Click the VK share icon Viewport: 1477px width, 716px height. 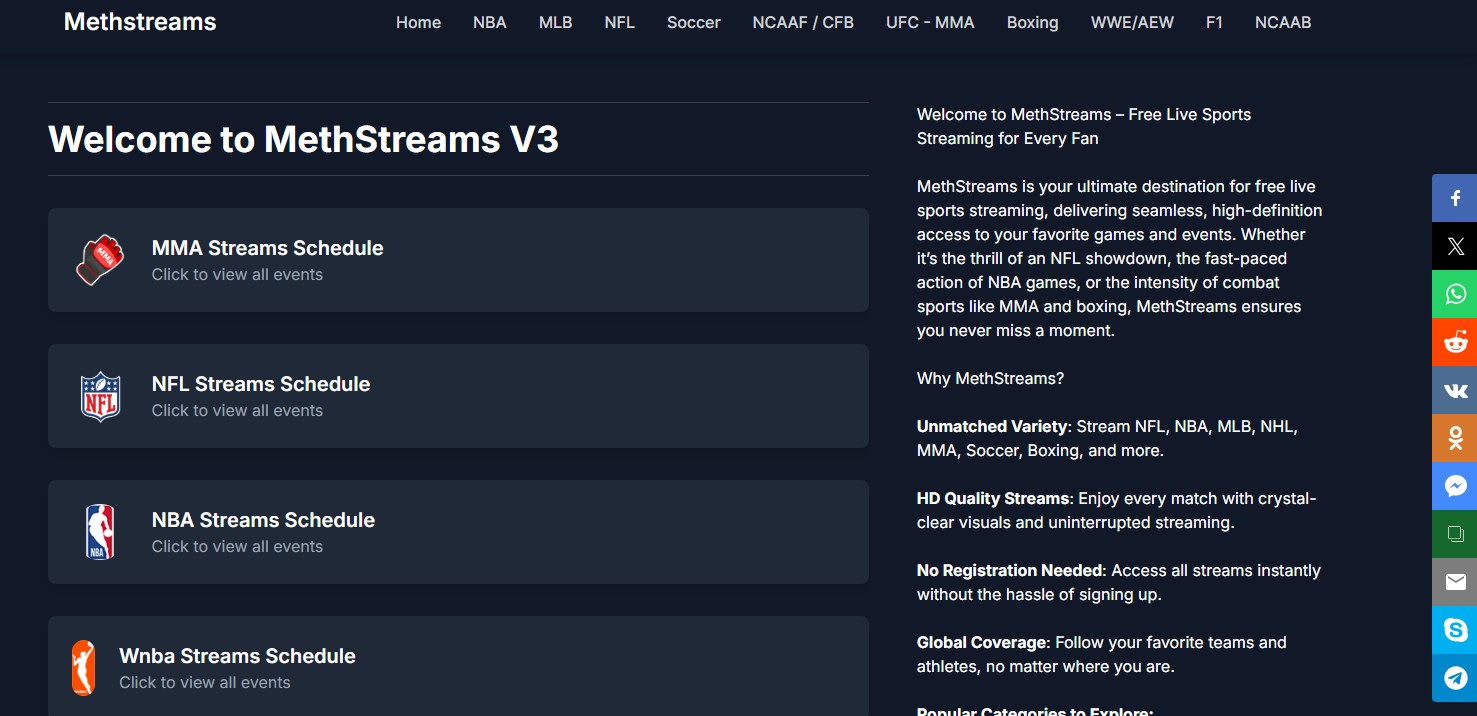[x=1455, y=390]
